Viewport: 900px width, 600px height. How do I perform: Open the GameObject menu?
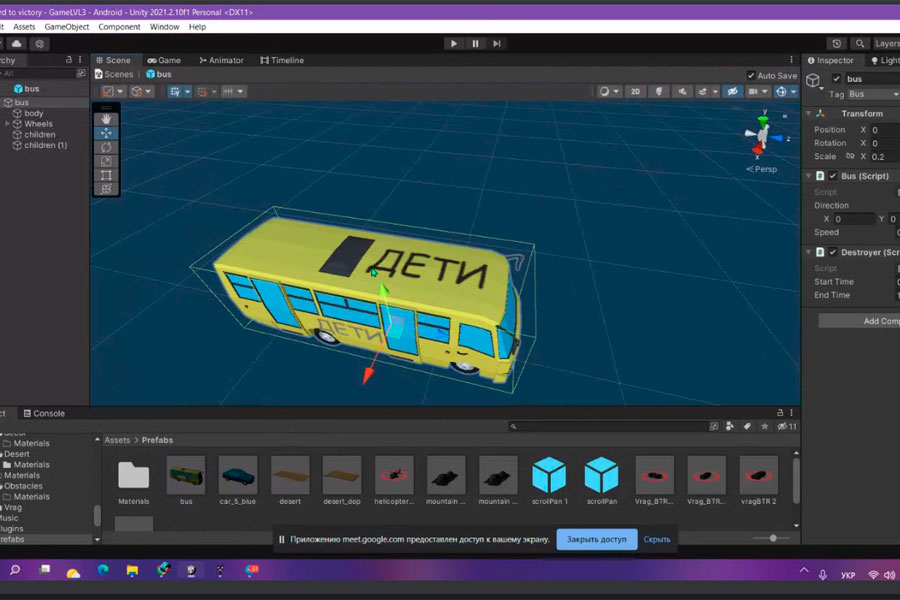click(66, 27)
